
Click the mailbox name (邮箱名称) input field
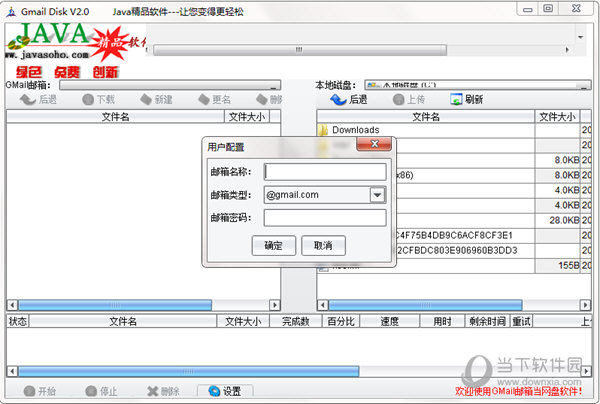tap(325, 172)
